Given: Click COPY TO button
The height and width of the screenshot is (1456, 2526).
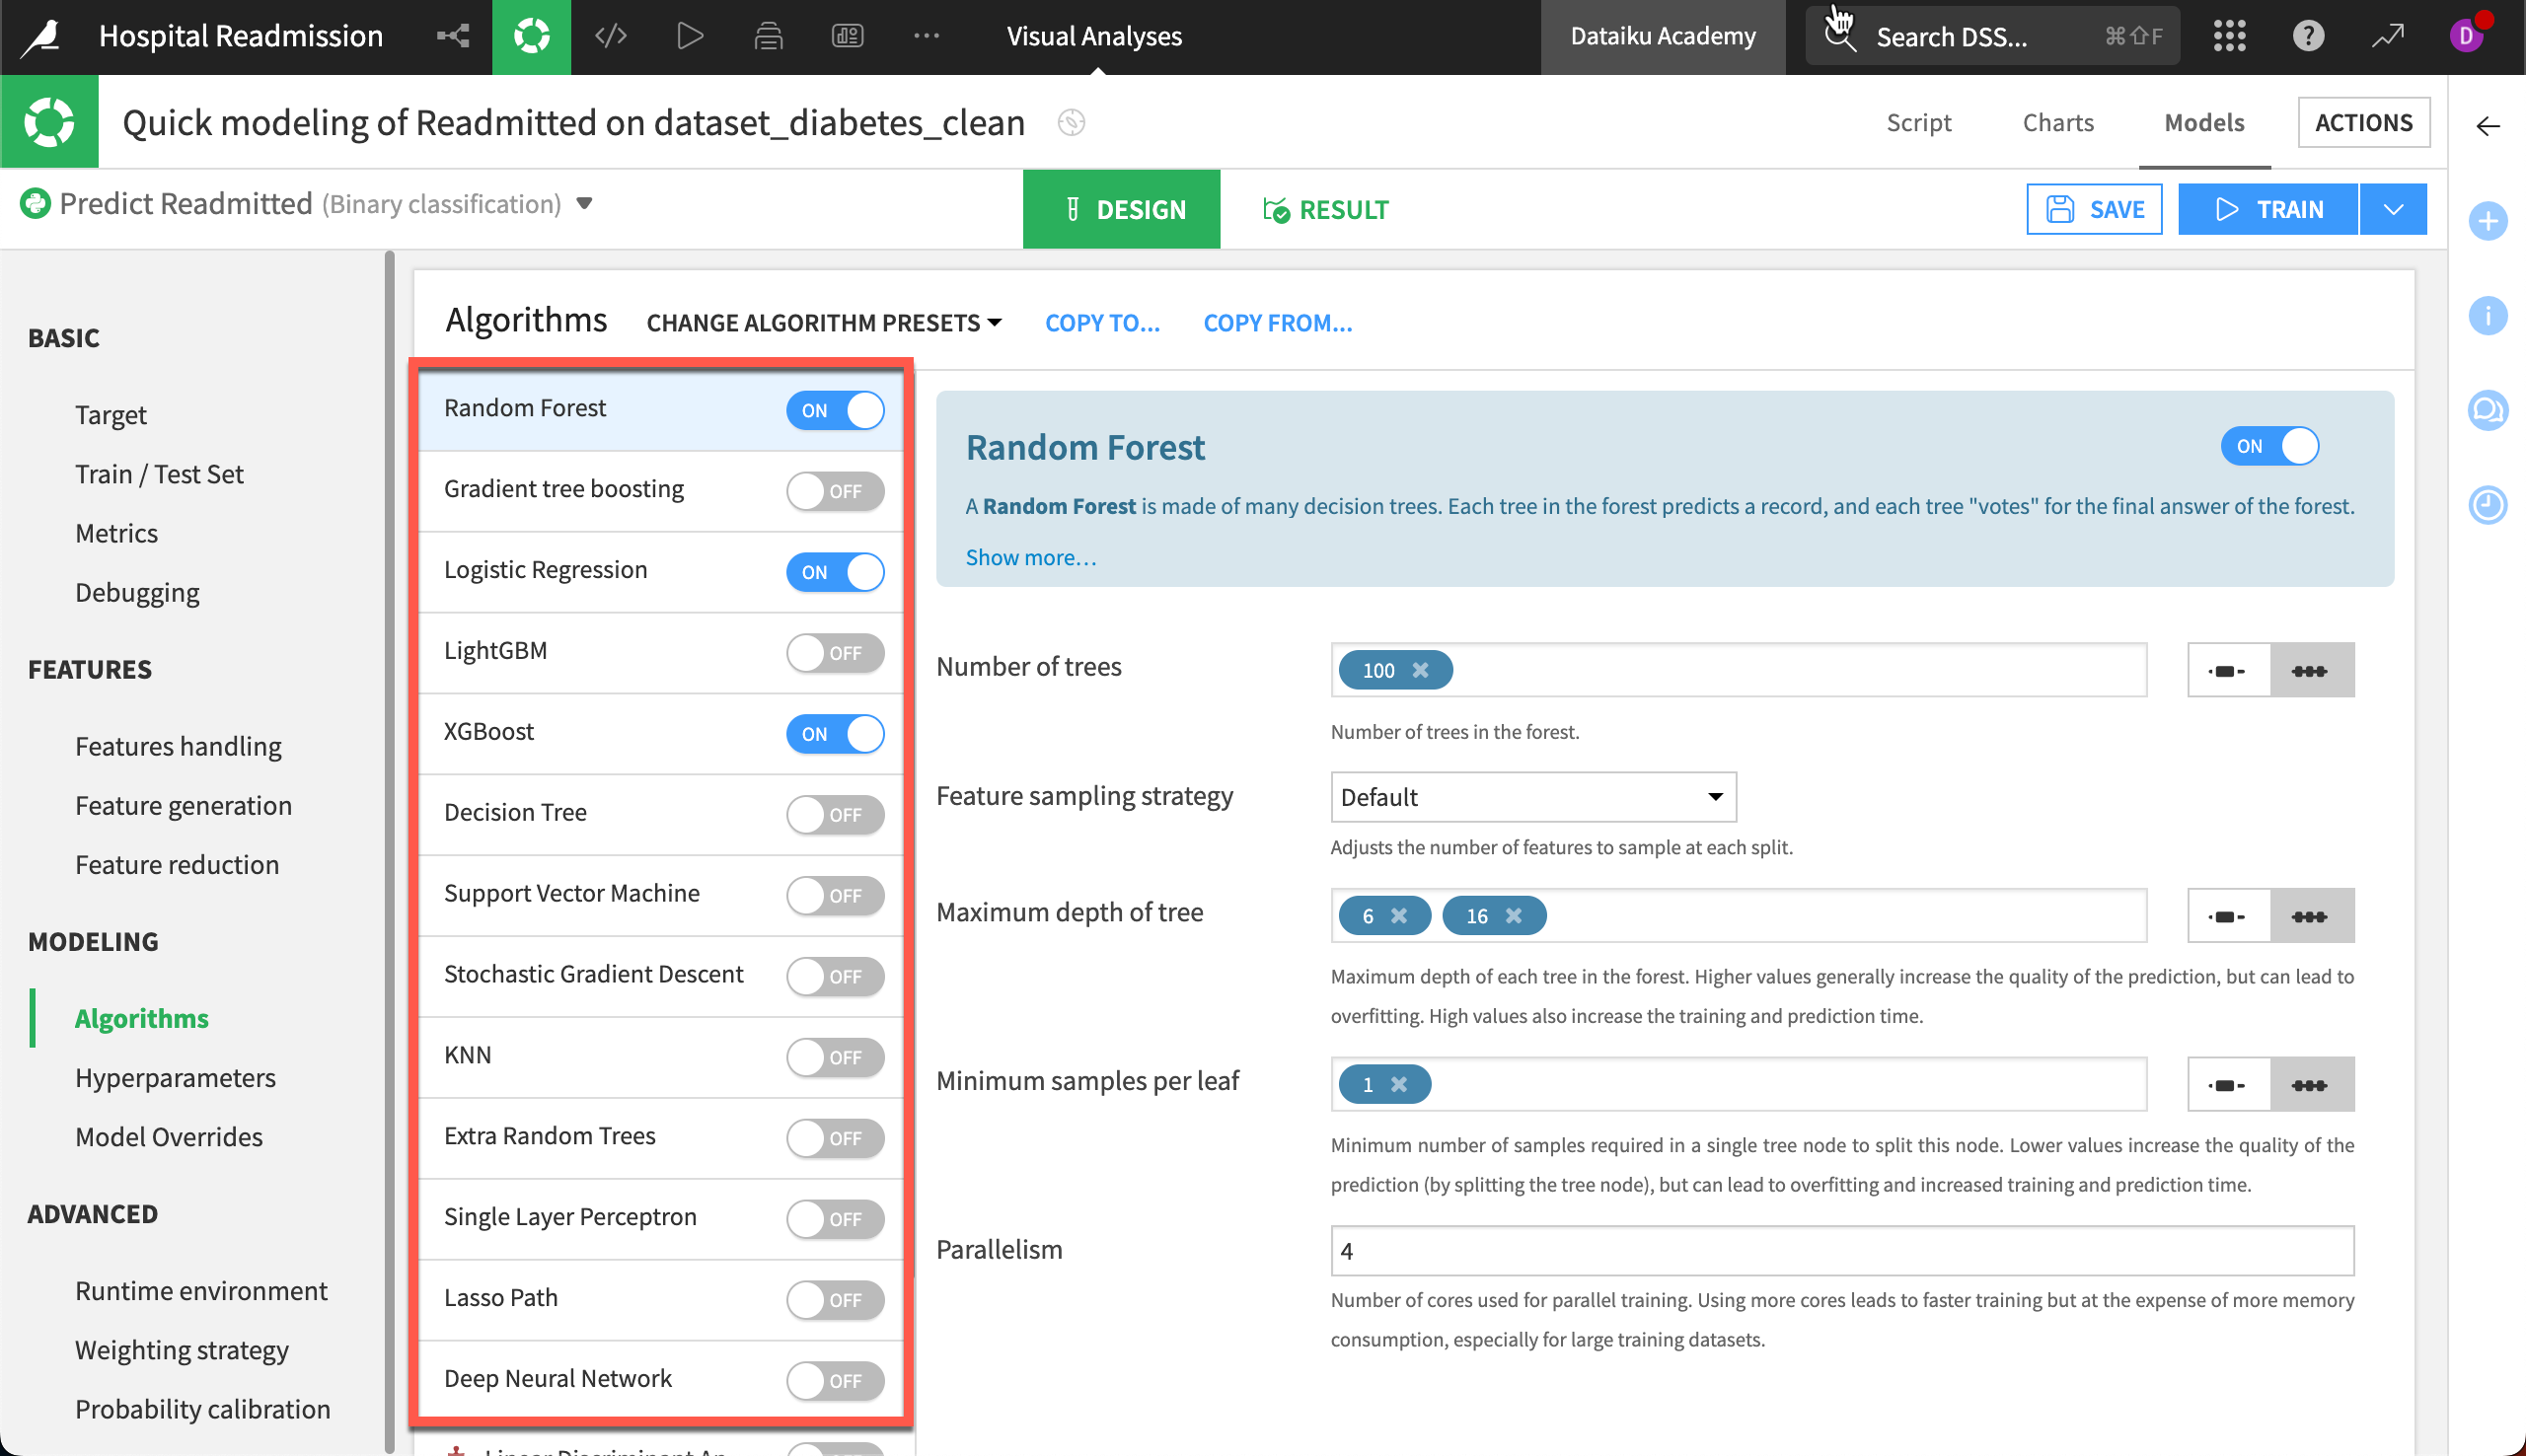Looking at the screenshot, I should click(1101, 321).
